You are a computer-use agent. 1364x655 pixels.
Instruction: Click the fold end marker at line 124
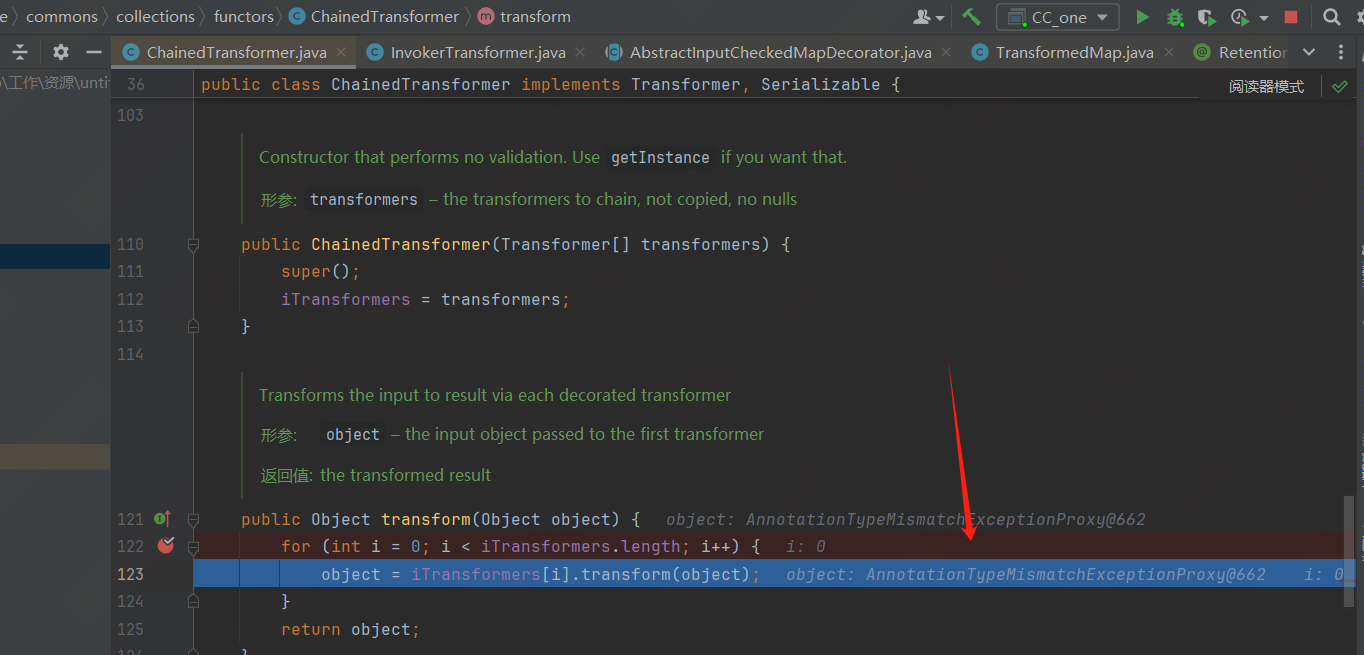[193, 601]
